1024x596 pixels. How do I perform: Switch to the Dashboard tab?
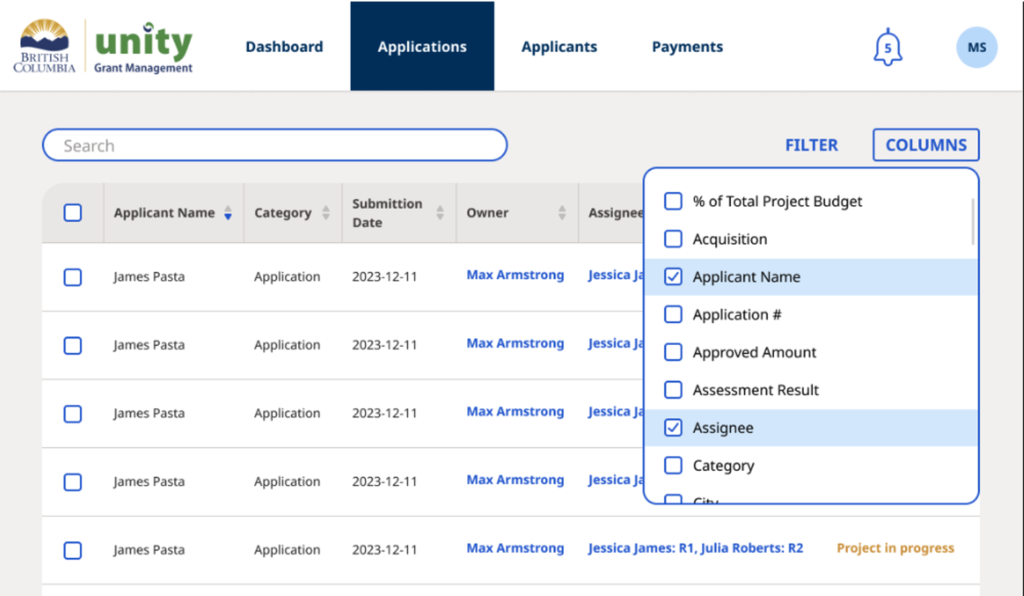tap(284, 46)
